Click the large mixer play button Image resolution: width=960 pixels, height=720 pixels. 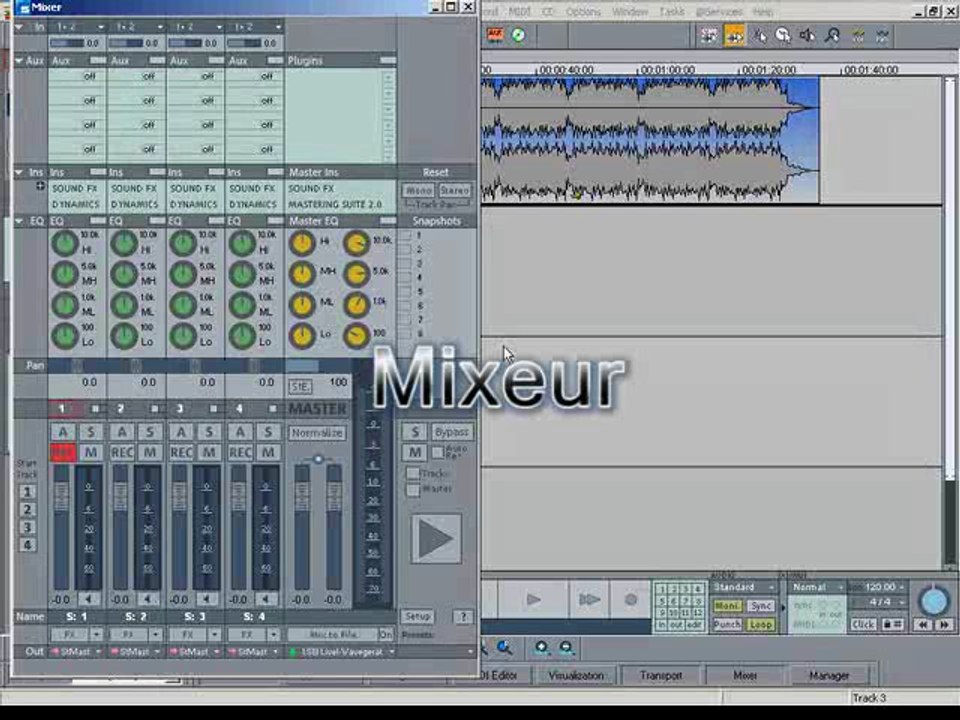coord(436,539)
